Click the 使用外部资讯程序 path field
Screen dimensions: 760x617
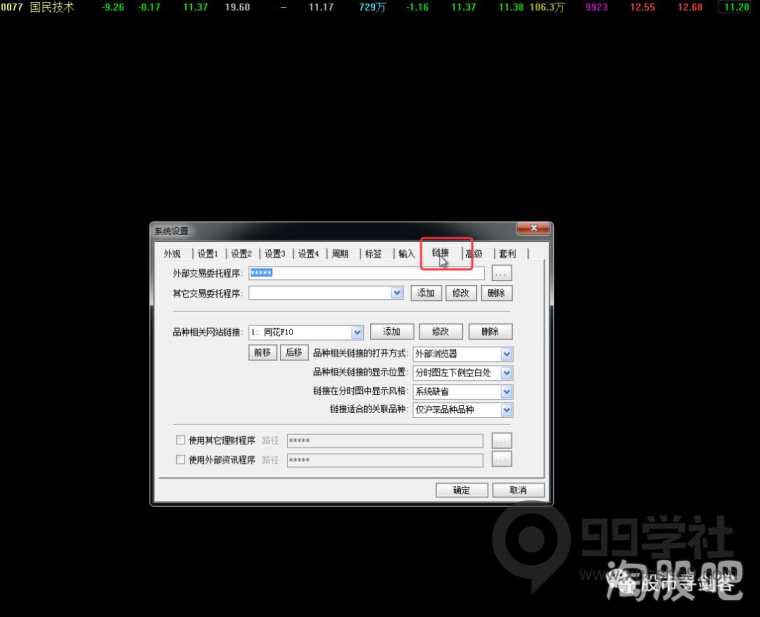[385, 460]
